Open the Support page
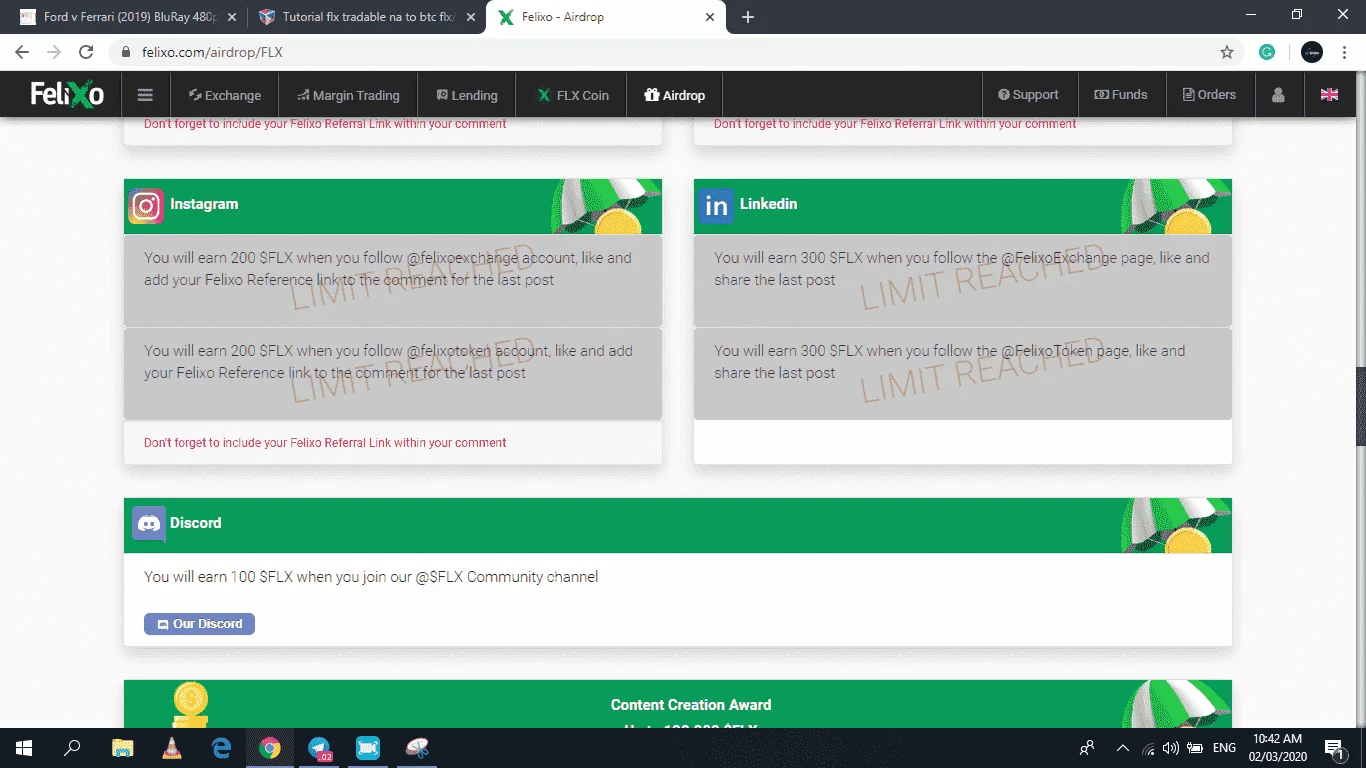This screenshot has height=768, width=1366. coord(1028,95)
